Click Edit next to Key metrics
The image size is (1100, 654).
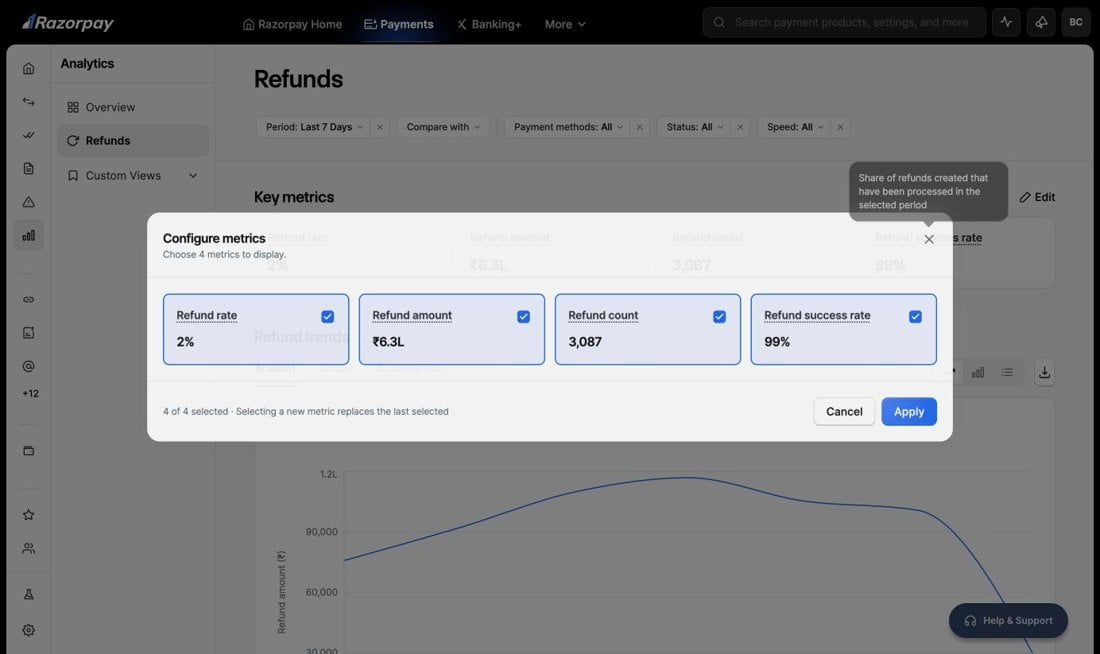pyautogui.click(x=1038, y=197)
